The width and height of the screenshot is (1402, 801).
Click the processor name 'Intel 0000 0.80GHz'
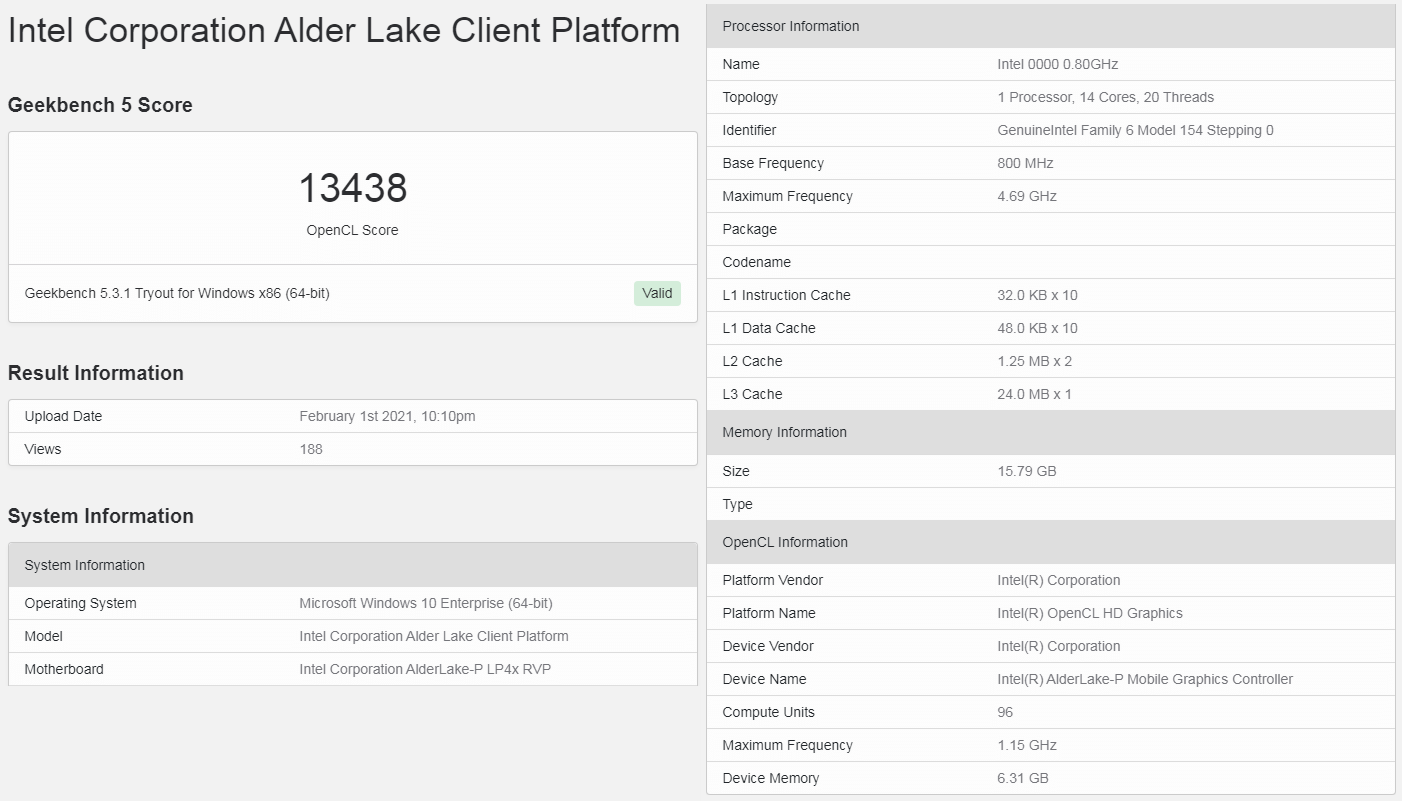click(1058, 64)
